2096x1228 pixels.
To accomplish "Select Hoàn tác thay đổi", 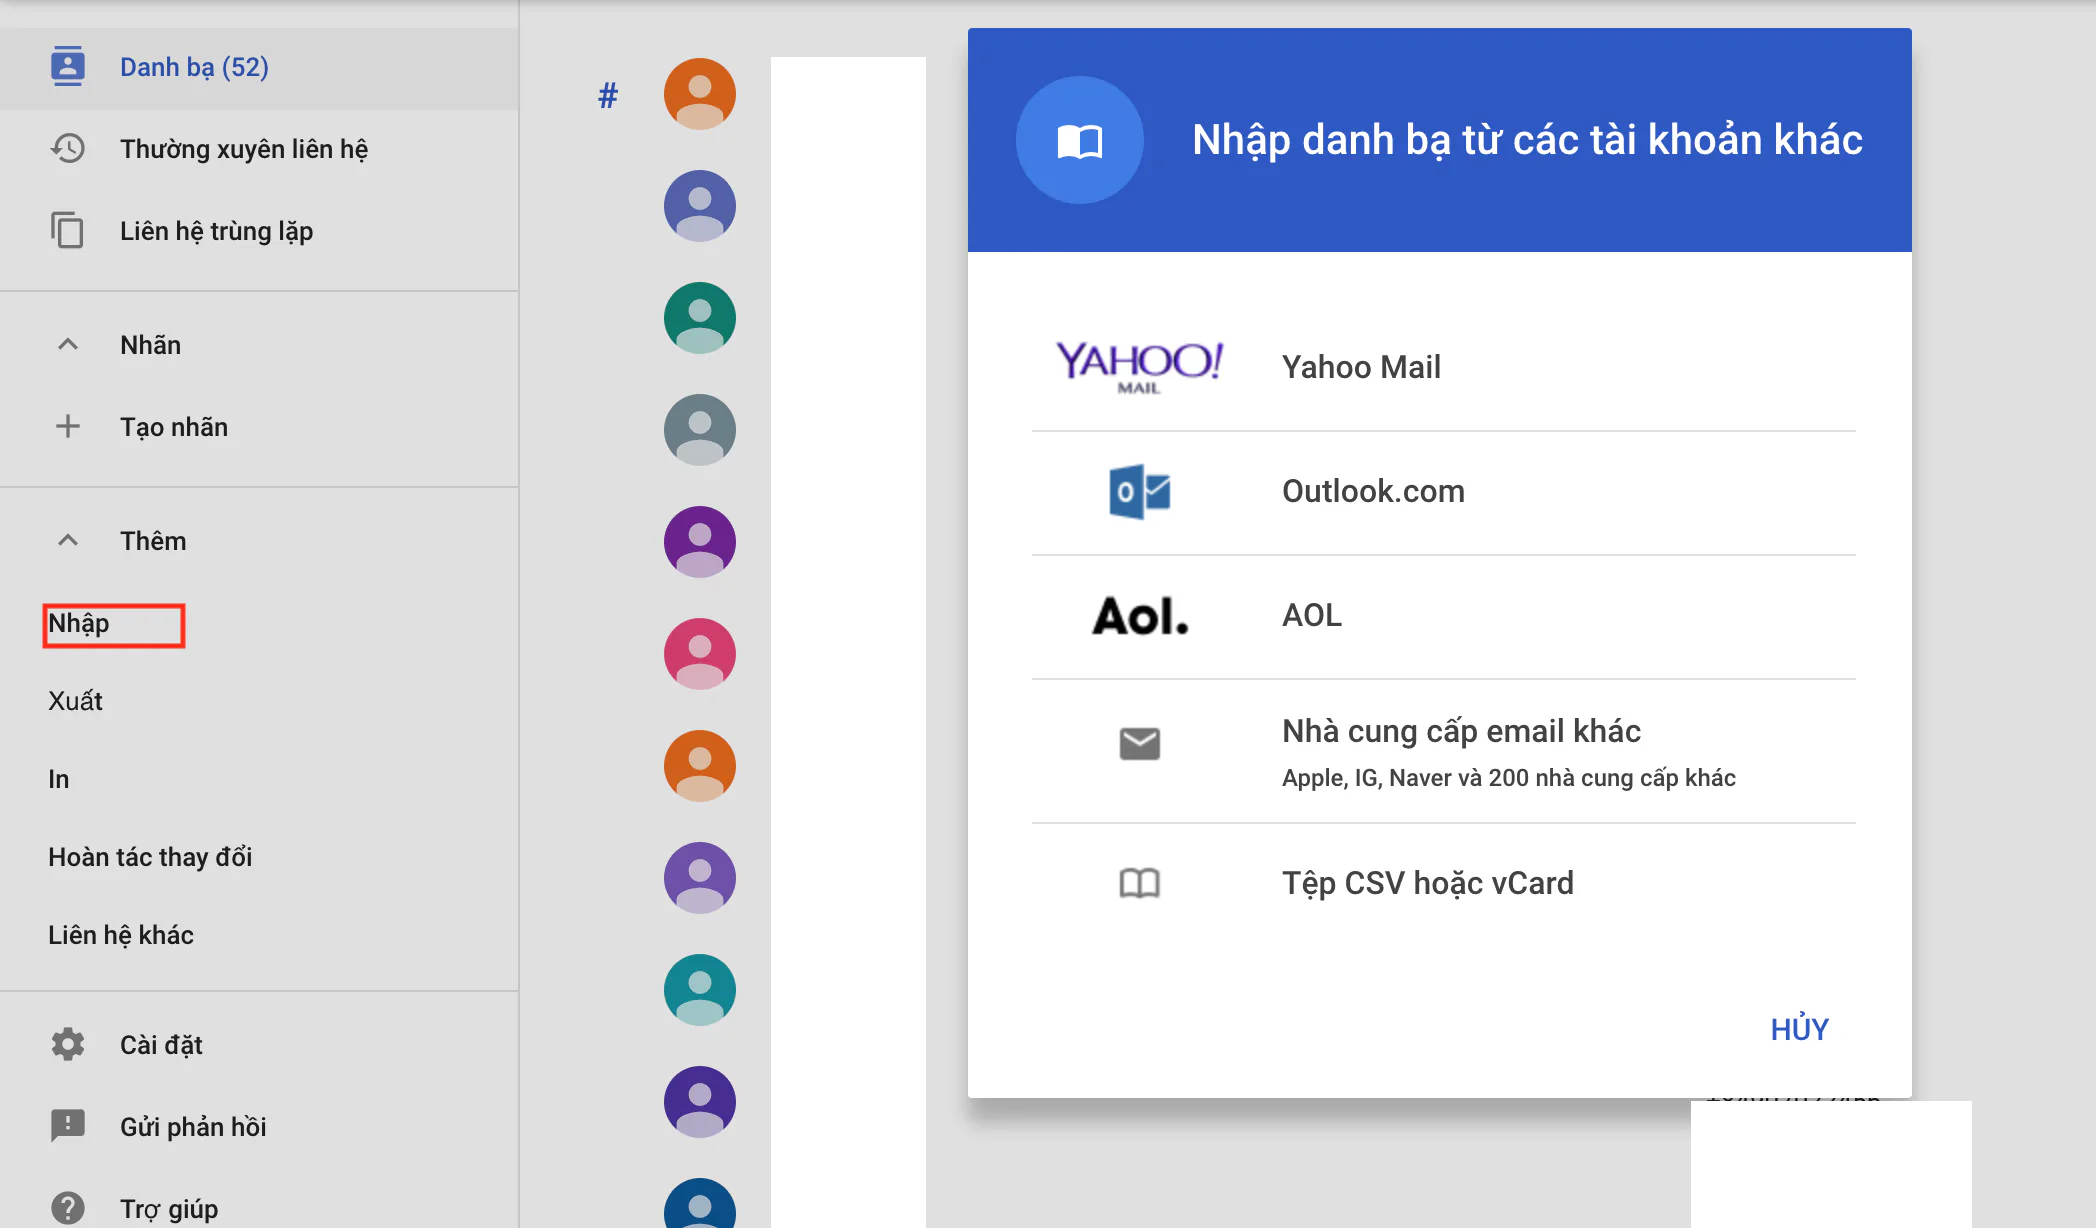I will tap(150, 857).
